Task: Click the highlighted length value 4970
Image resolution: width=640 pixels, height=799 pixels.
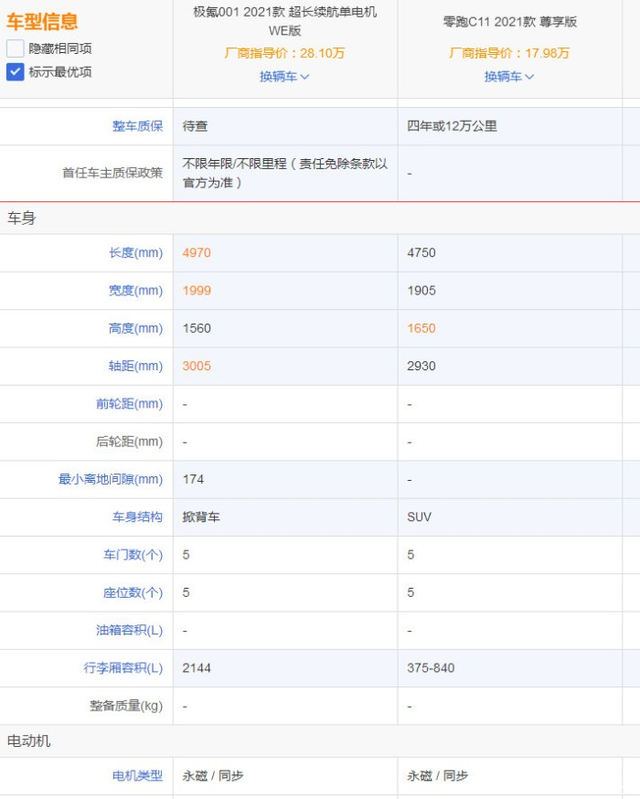Action: (x=197, y=253)
